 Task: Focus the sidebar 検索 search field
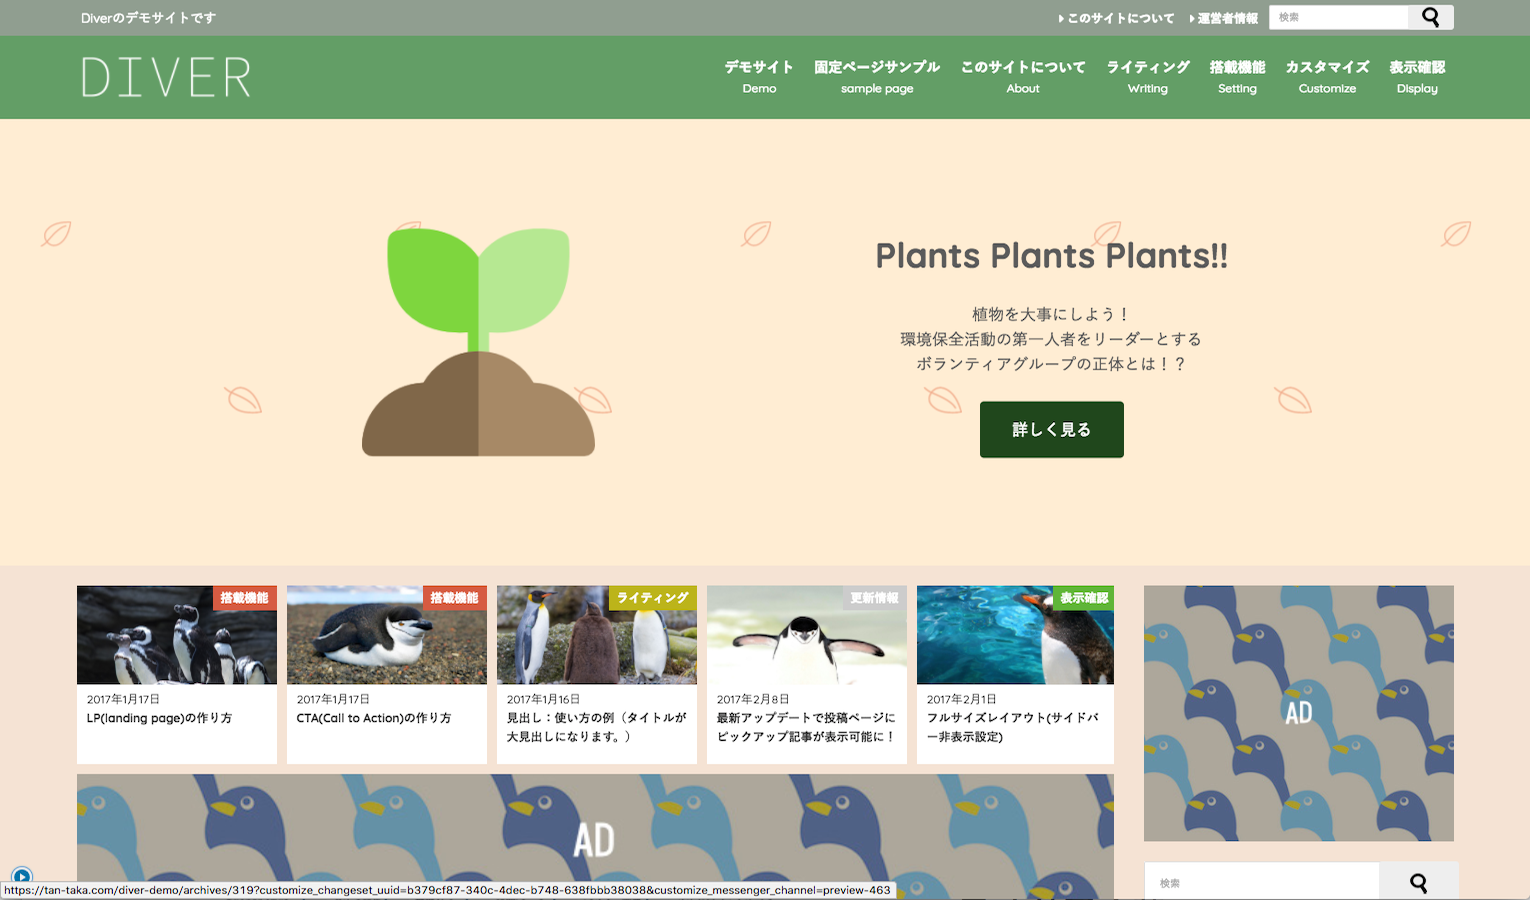pos(1262,882)
